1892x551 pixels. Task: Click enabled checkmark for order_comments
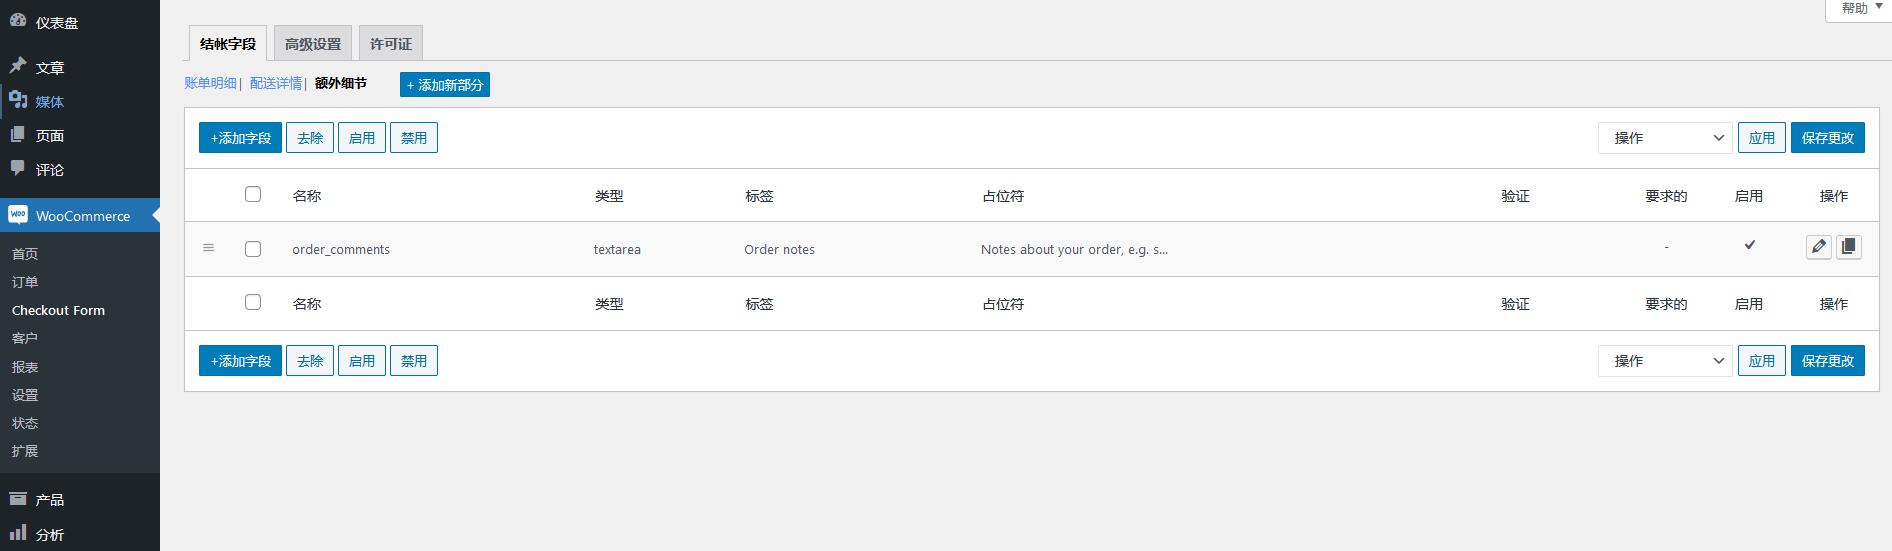(x=1750, y=245)
